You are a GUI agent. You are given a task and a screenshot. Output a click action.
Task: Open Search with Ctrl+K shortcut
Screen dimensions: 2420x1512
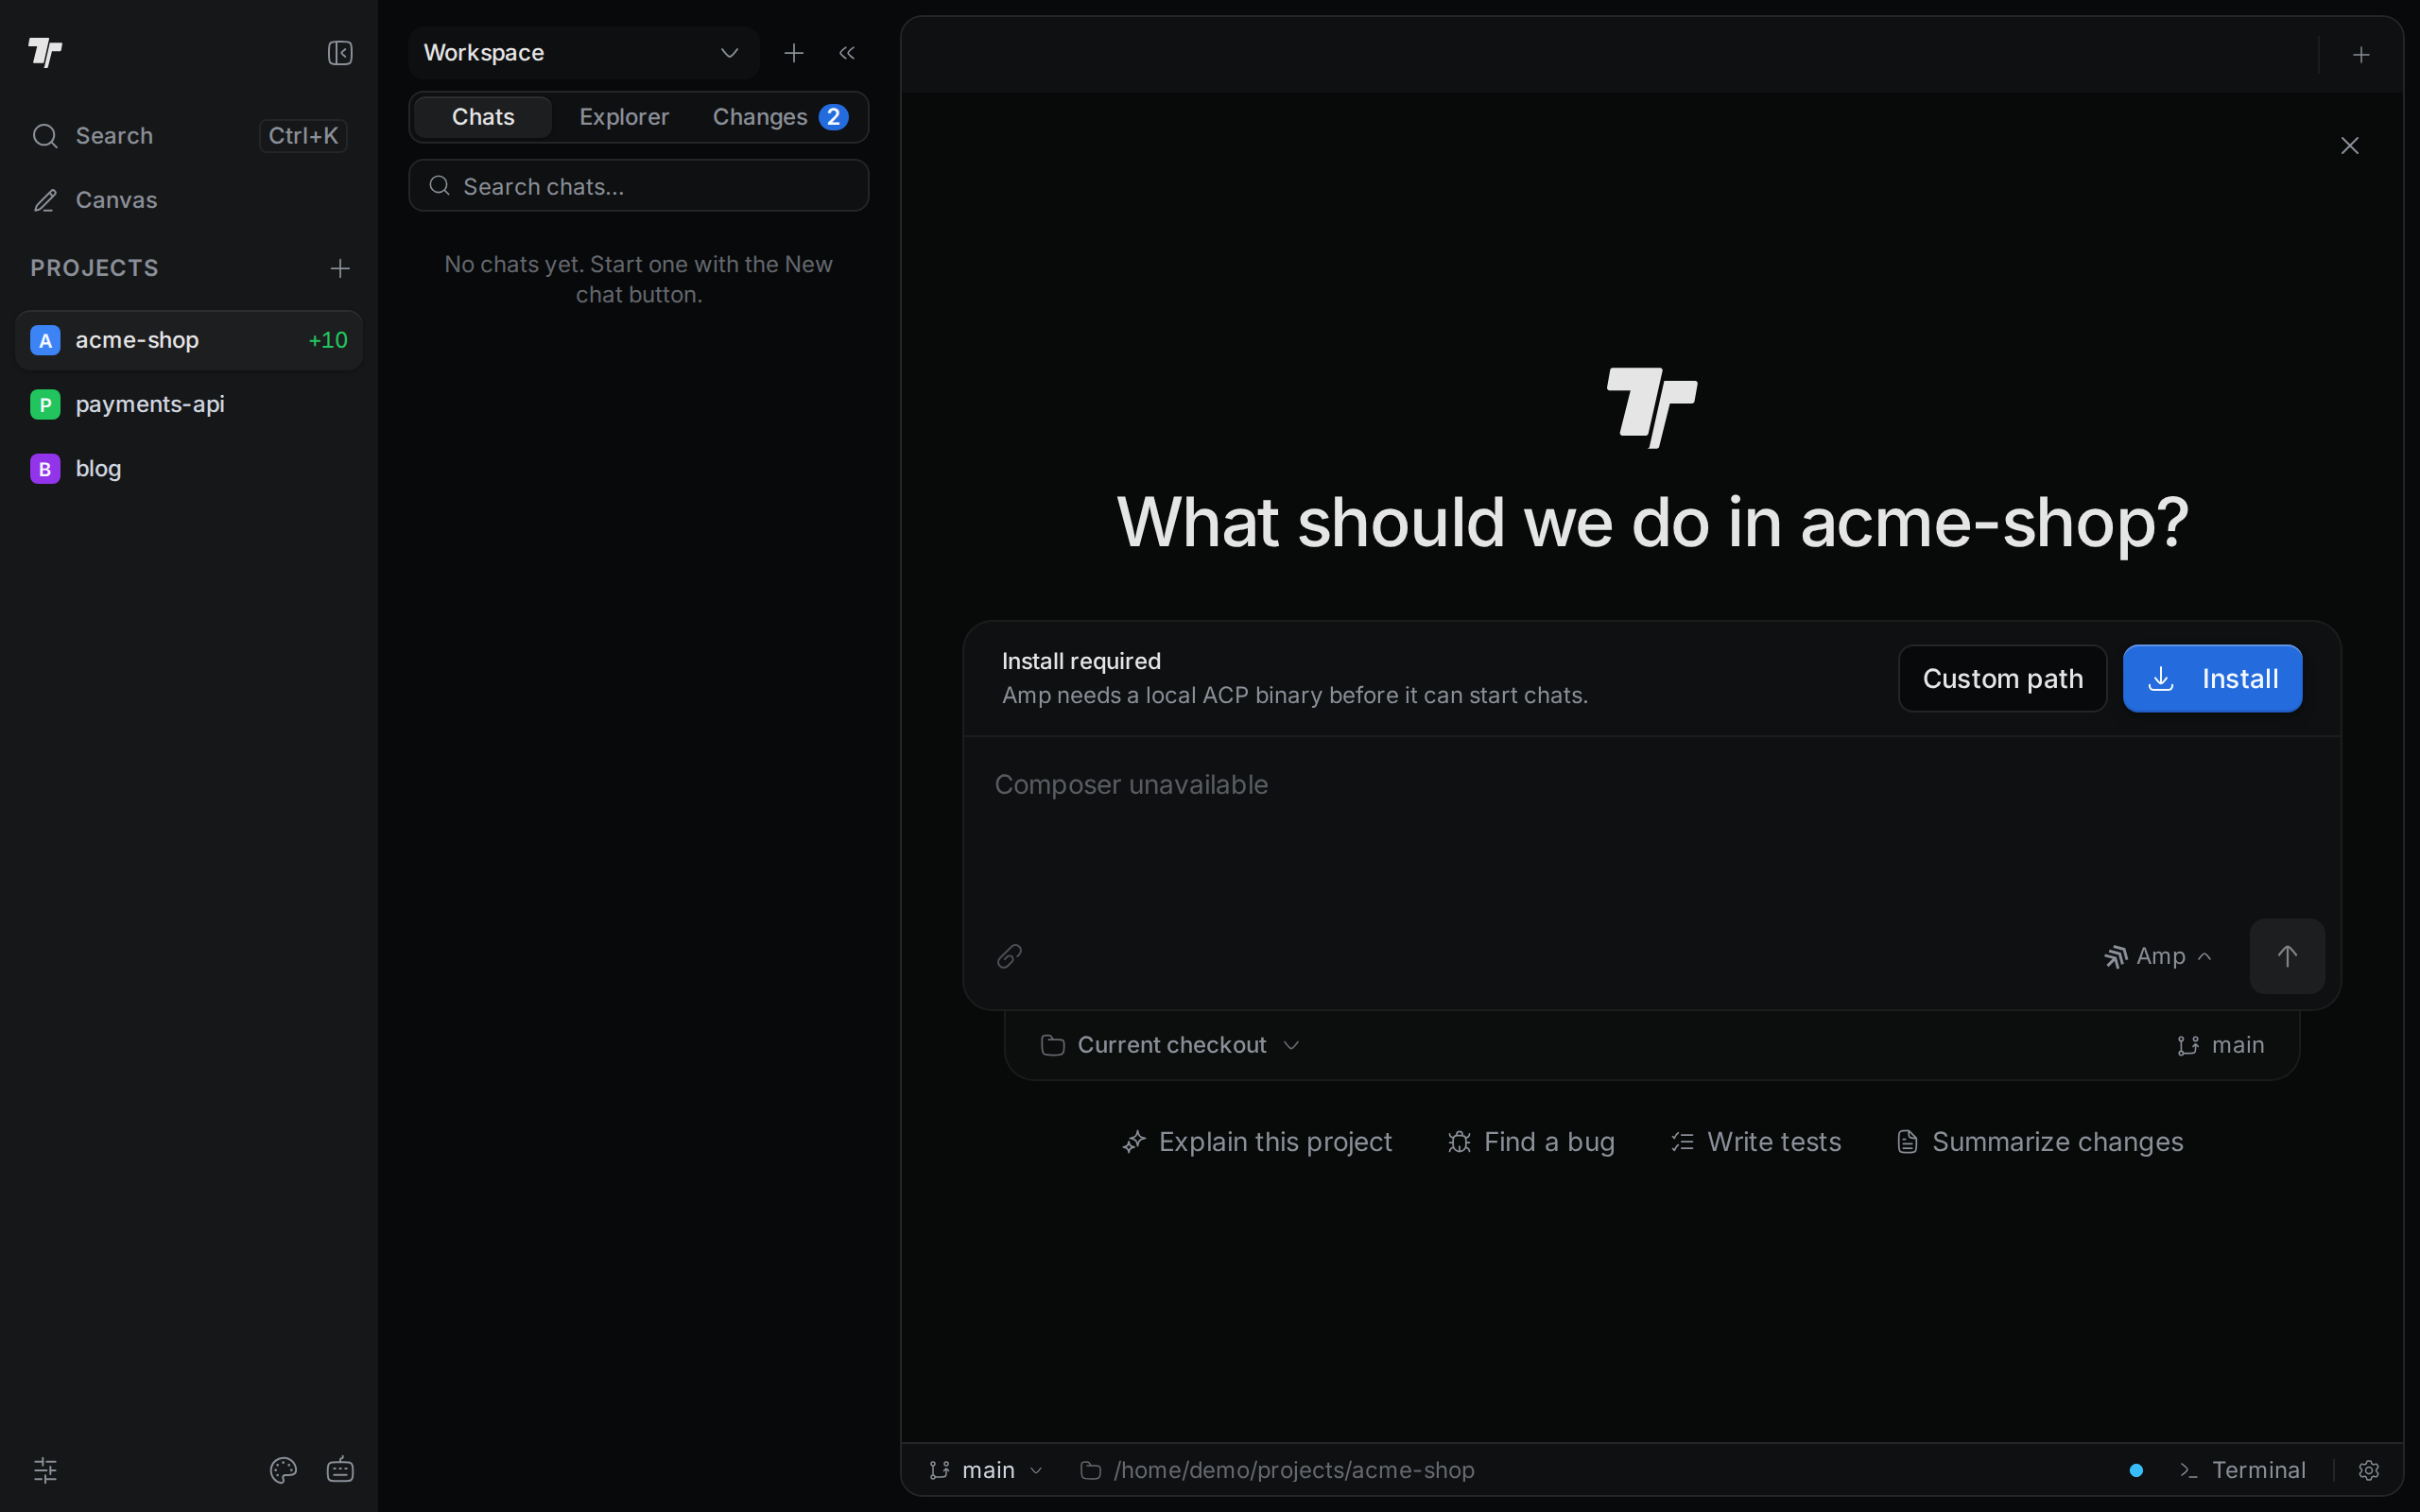189,136
